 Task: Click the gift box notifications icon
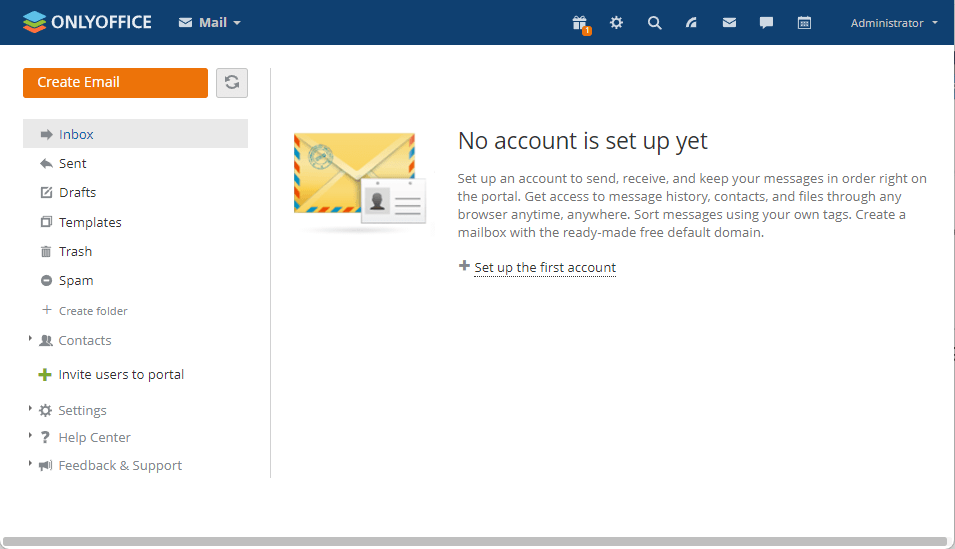point(579,23)
